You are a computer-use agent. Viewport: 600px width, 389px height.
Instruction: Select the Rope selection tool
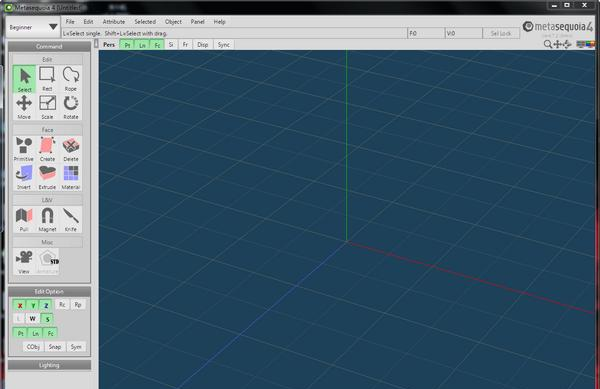[x=71, y=79]
